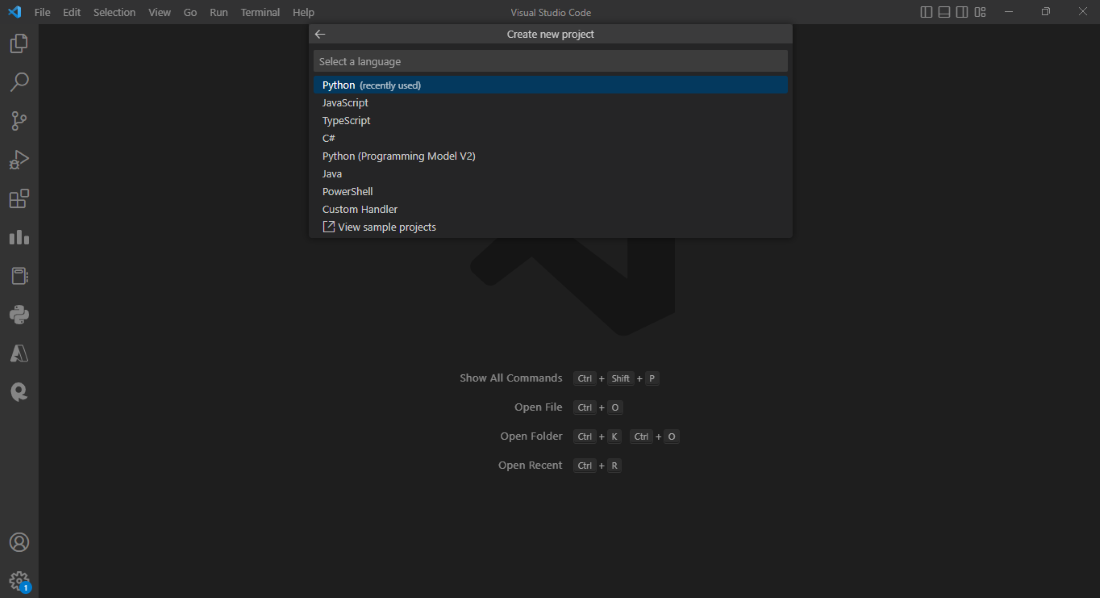Open Source Control view icon

(x=19, y=121)
